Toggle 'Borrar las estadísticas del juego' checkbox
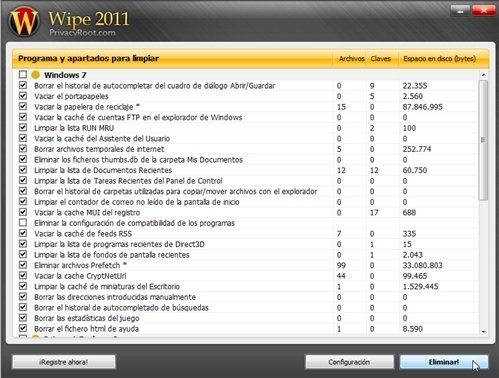 23,318
